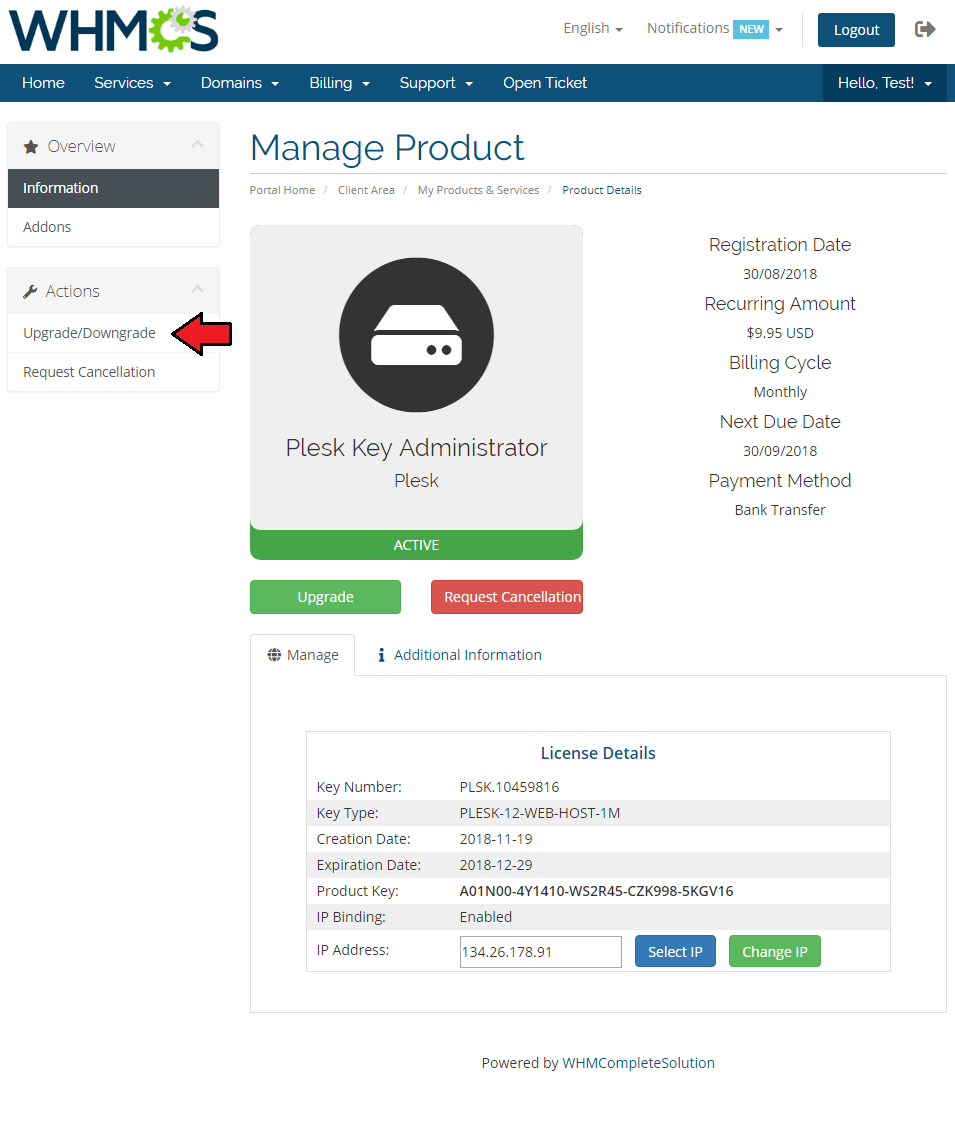This screenshot has width=955, height=1127.
Task: Click the Monthly billing cycle value
Action: (x=780, y=392)
